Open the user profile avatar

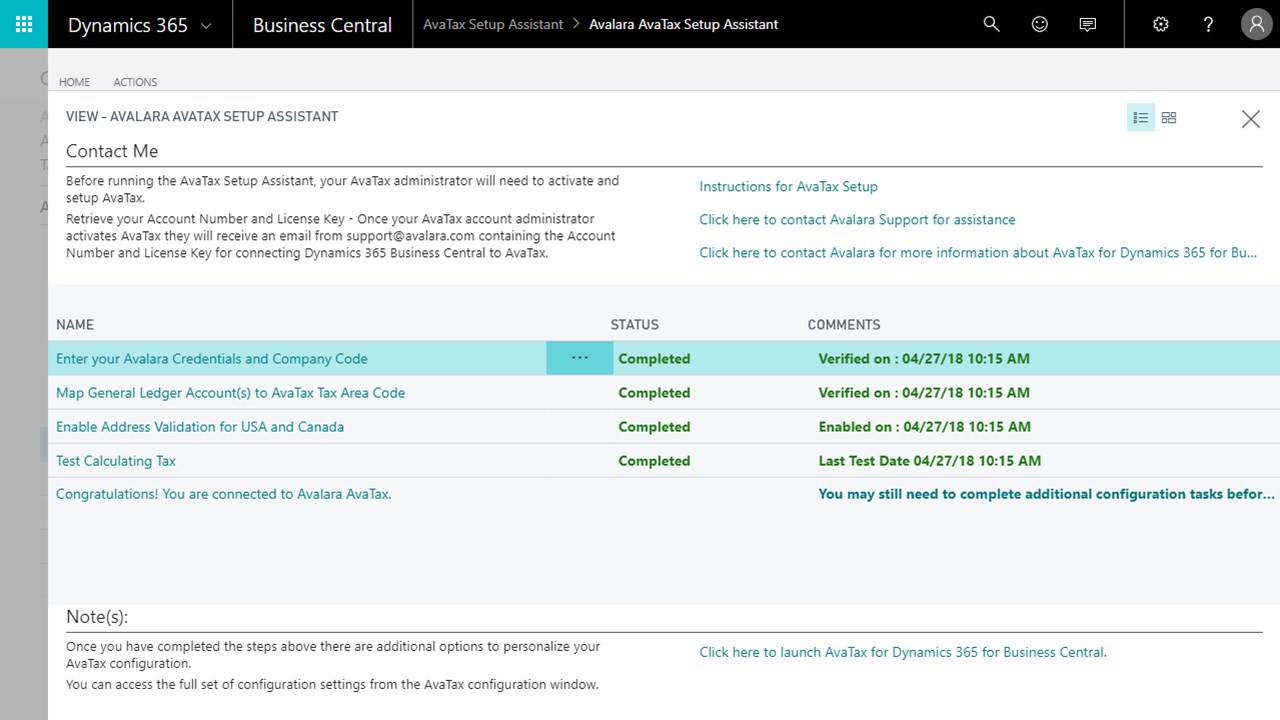pyautogui.click(x=1256, y=24)
